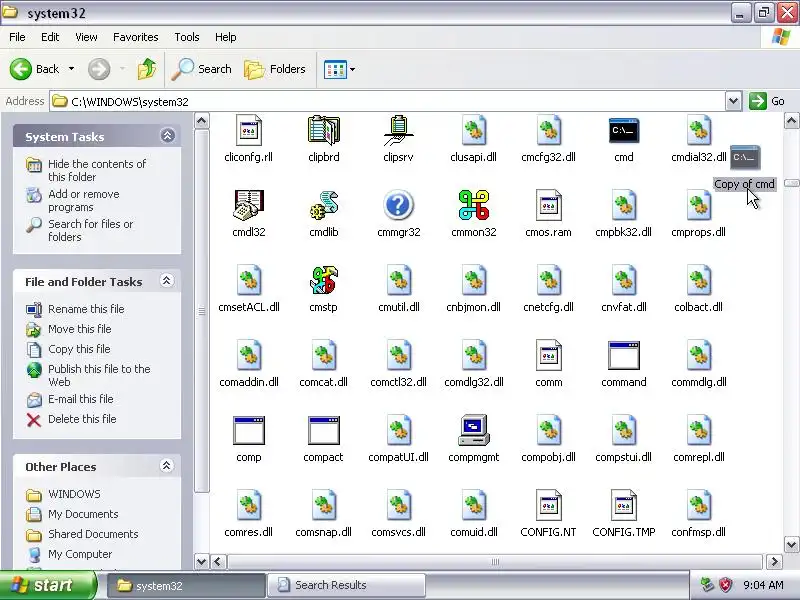This screenshot has width=800, height=600.
Task: Select the comm file icon
Action: tap(548, 355)
